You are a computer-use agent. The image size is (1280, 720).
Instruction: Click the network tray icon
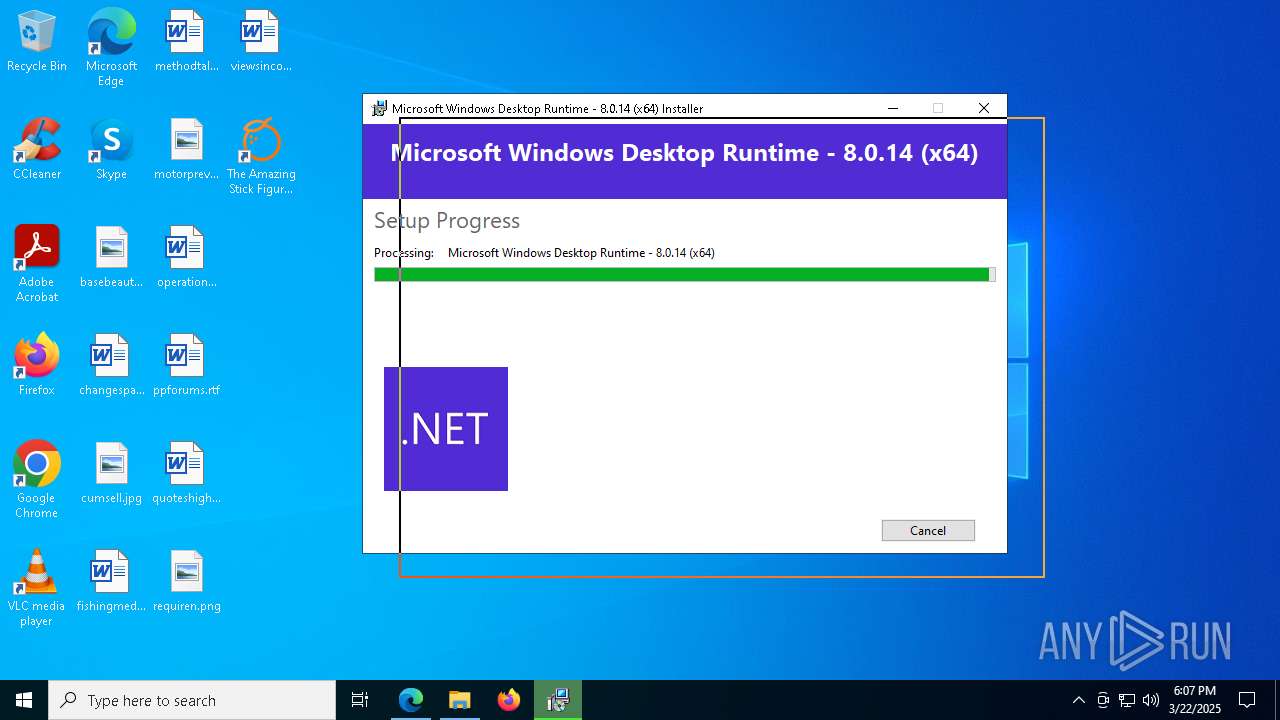click(1127, 700)
